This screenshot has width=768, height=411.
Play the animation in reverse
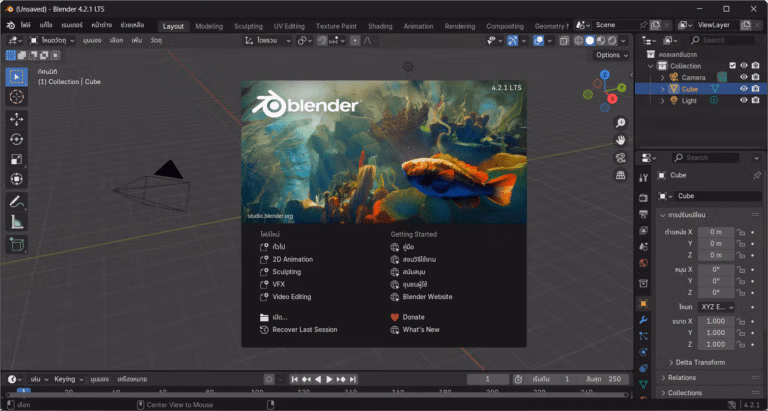pos(318,379)
